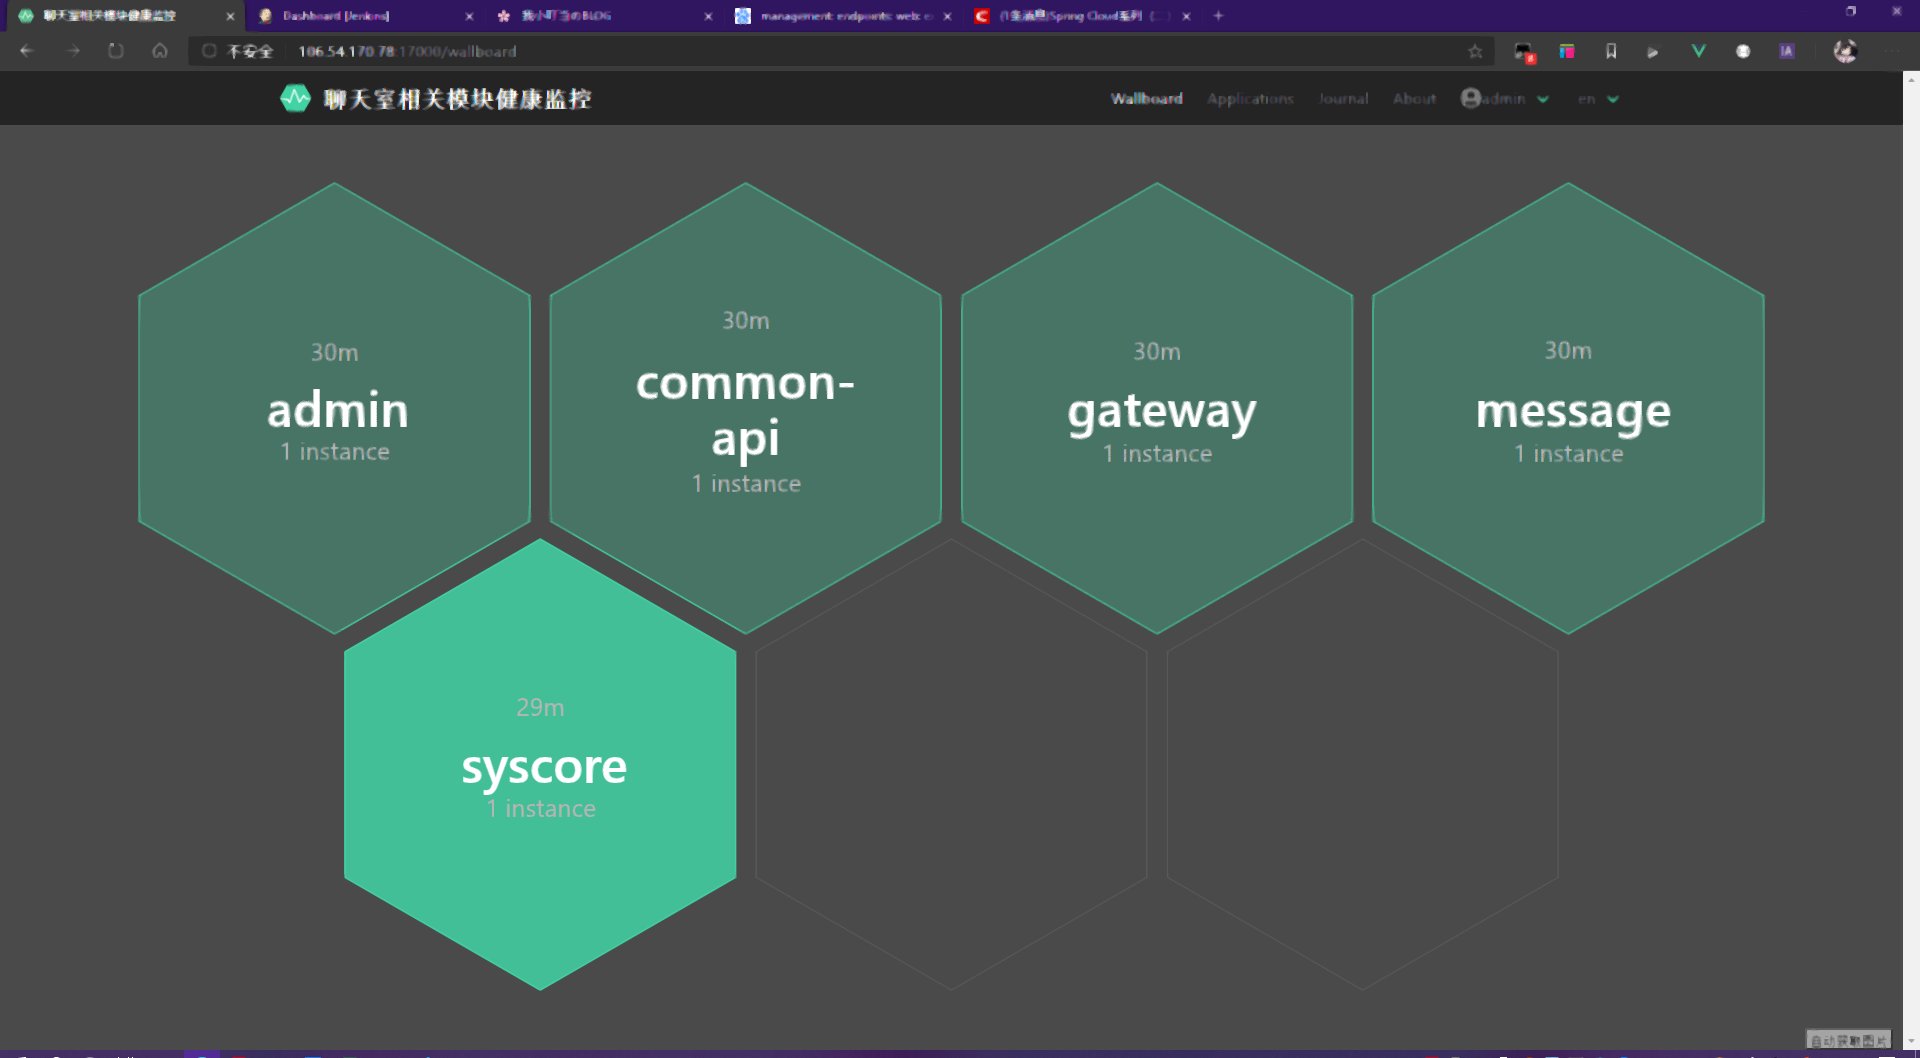Open the syscore application hexagon
Viewport: 1920px width, 1058px height.
(x=541, y=765)
